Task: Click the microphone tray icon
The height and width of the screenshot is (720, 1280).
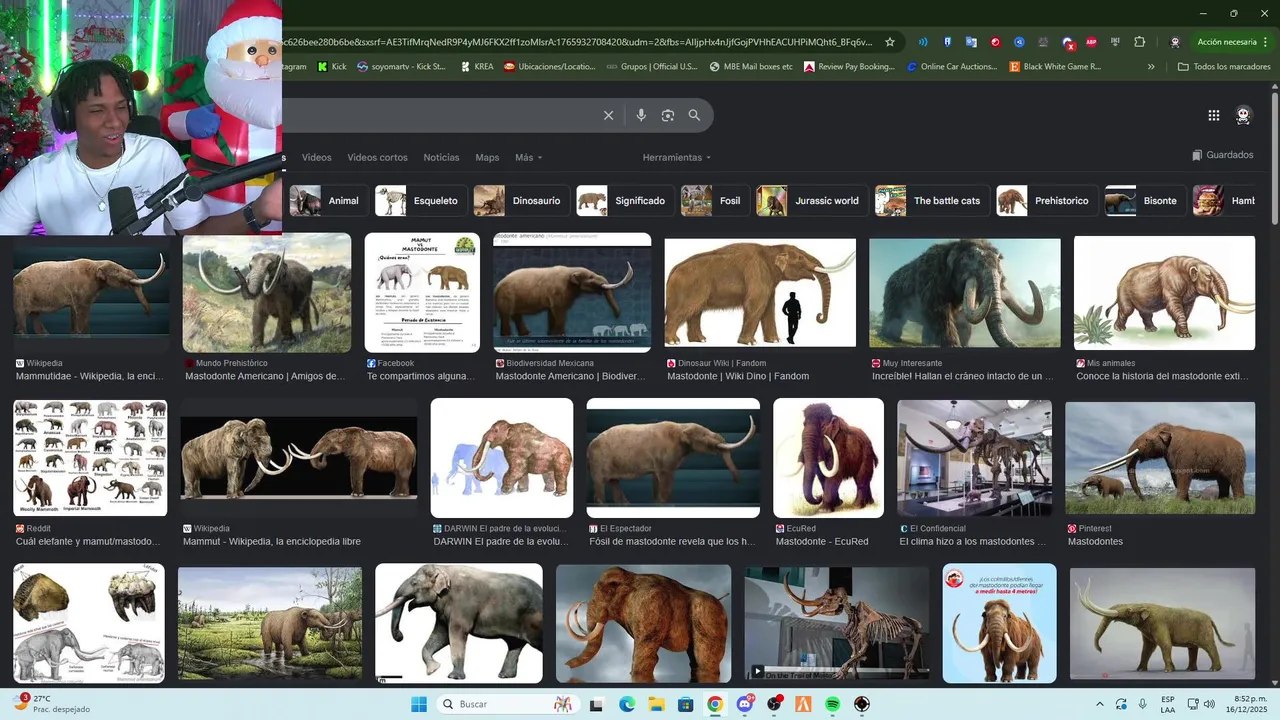Action: tap(1142, 704)
